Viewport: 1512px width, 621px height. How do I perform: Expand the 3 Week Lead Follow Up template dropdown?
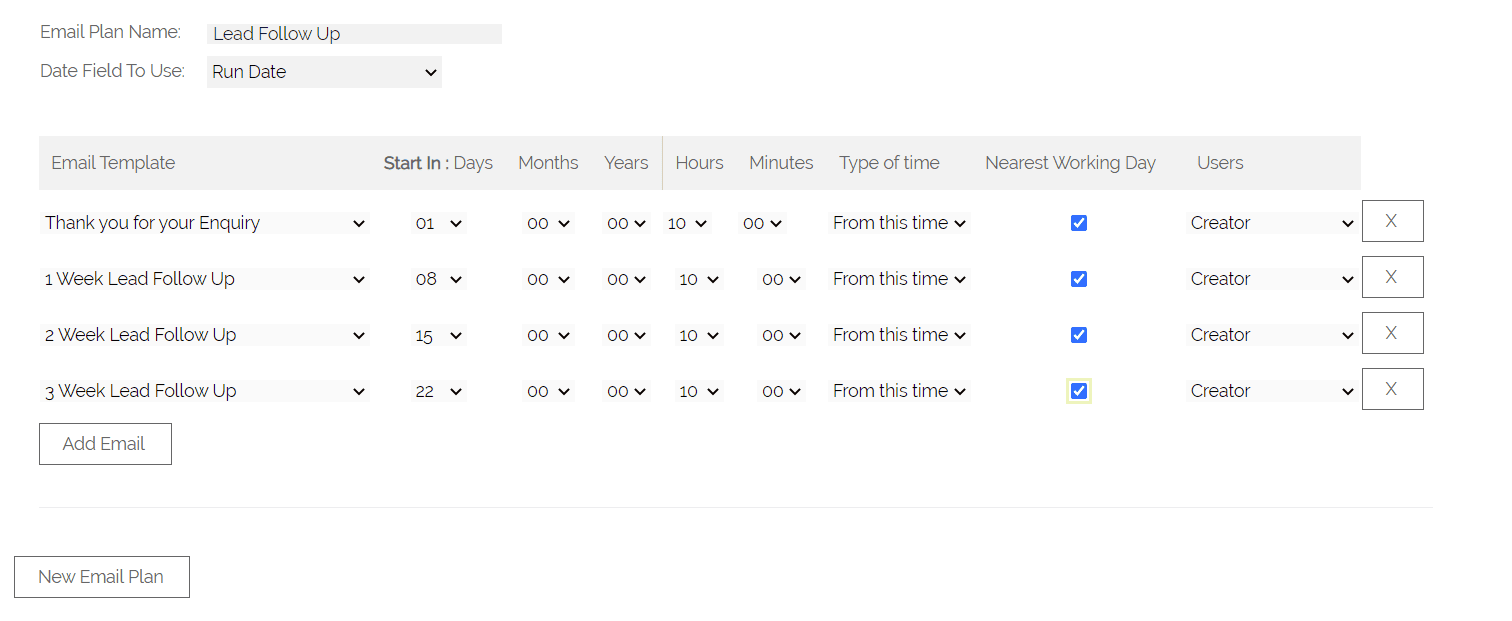click(205, 391)
